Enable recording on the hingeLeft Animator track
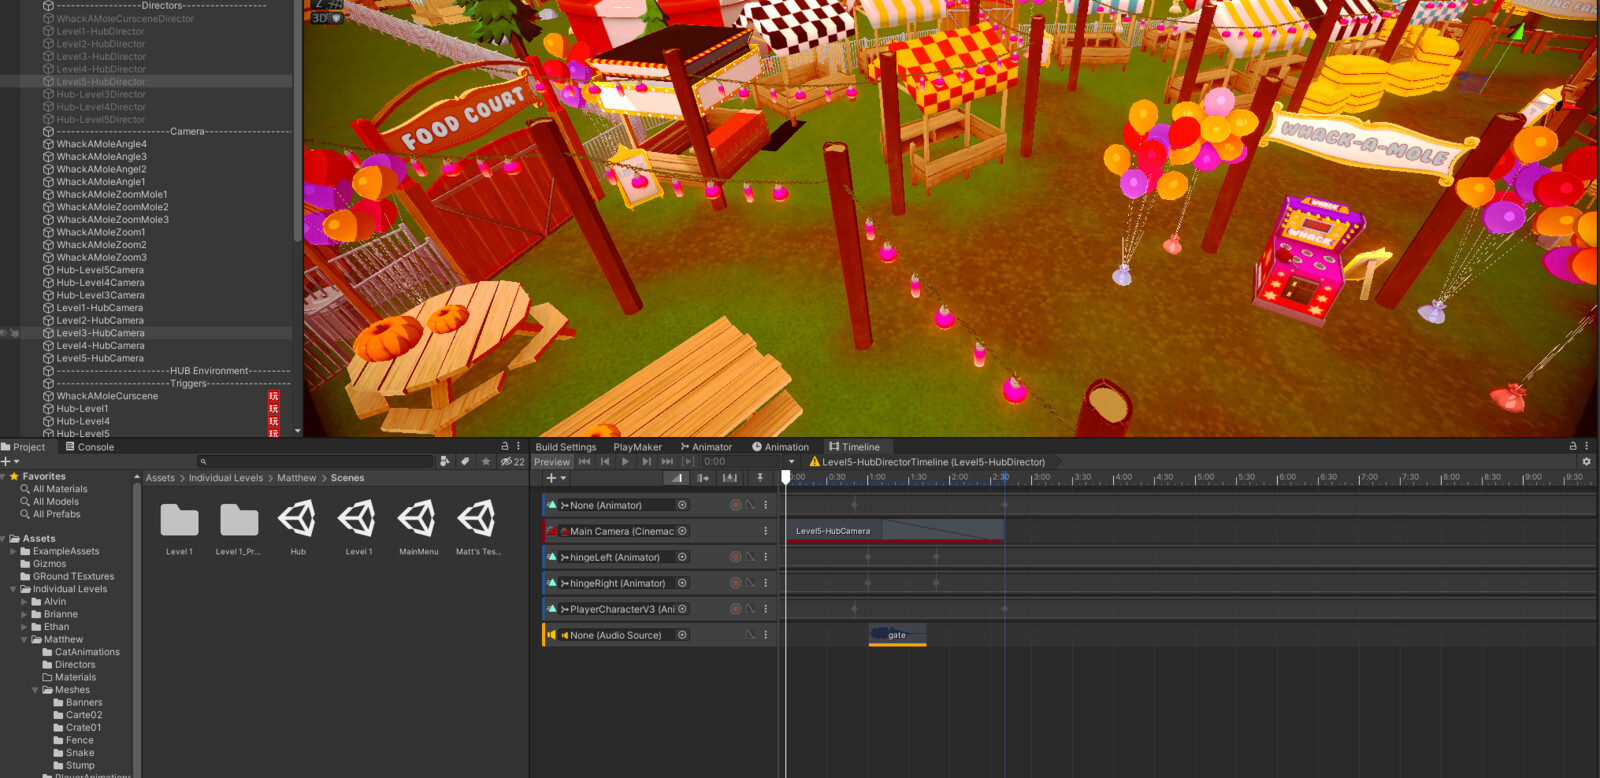 (x=735, y=557)
